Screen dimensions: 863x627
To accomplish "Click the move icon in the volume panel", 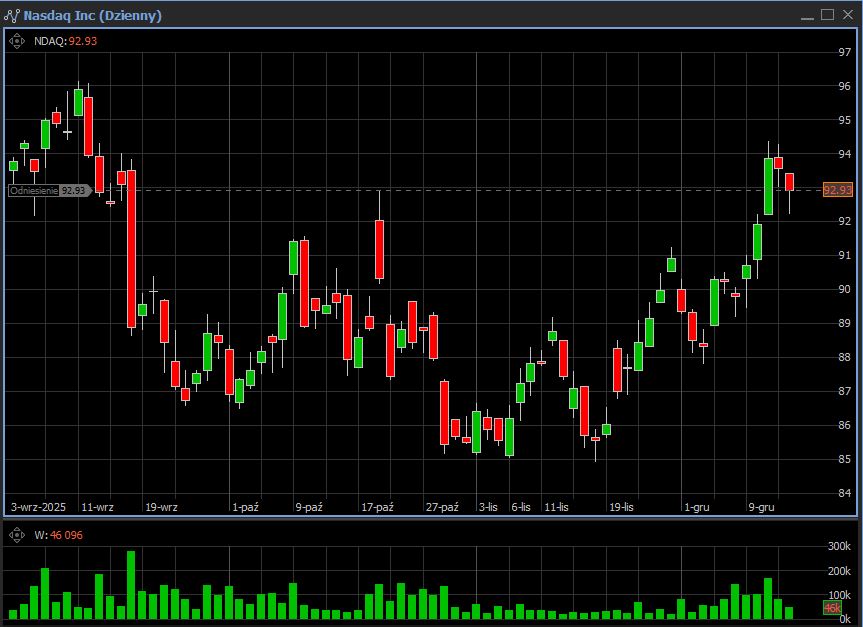I will click(x=17, y=535).
